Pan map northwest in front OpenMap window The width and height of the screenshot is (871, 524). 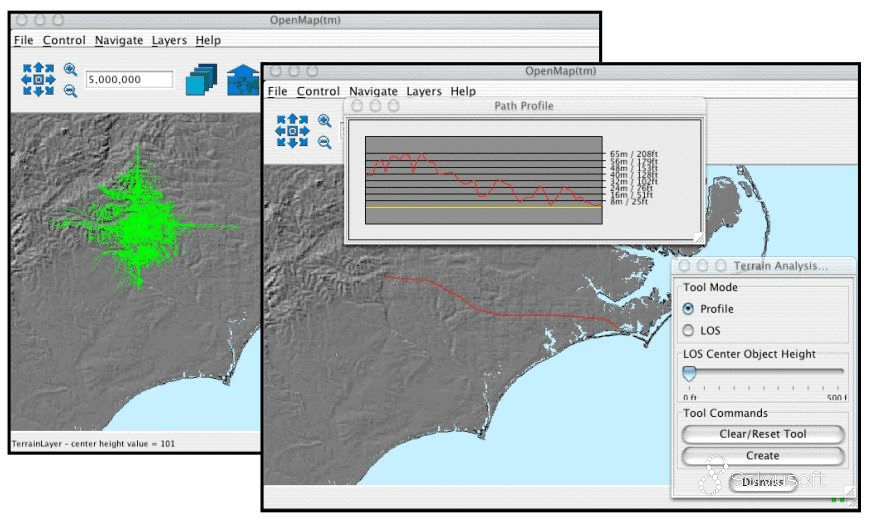281,119
